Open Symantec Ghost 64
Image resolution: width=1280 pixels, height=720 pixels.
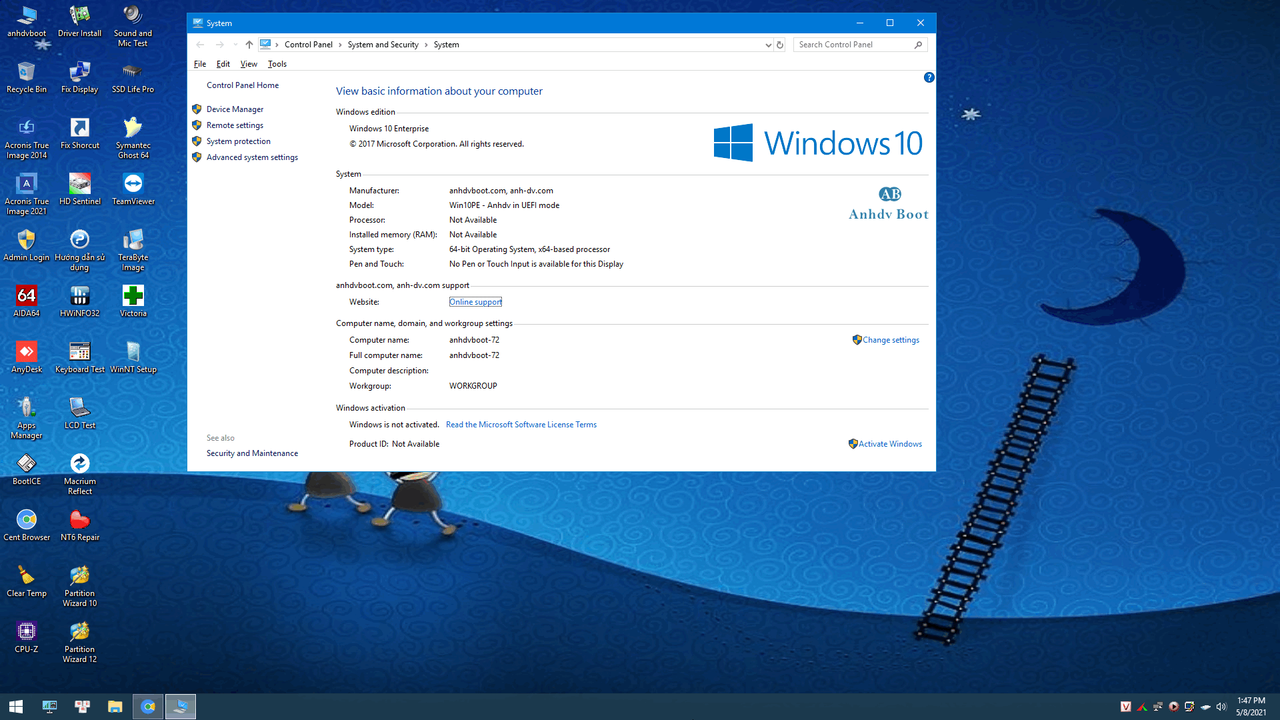pyautogui.click(x=133, y=138)
